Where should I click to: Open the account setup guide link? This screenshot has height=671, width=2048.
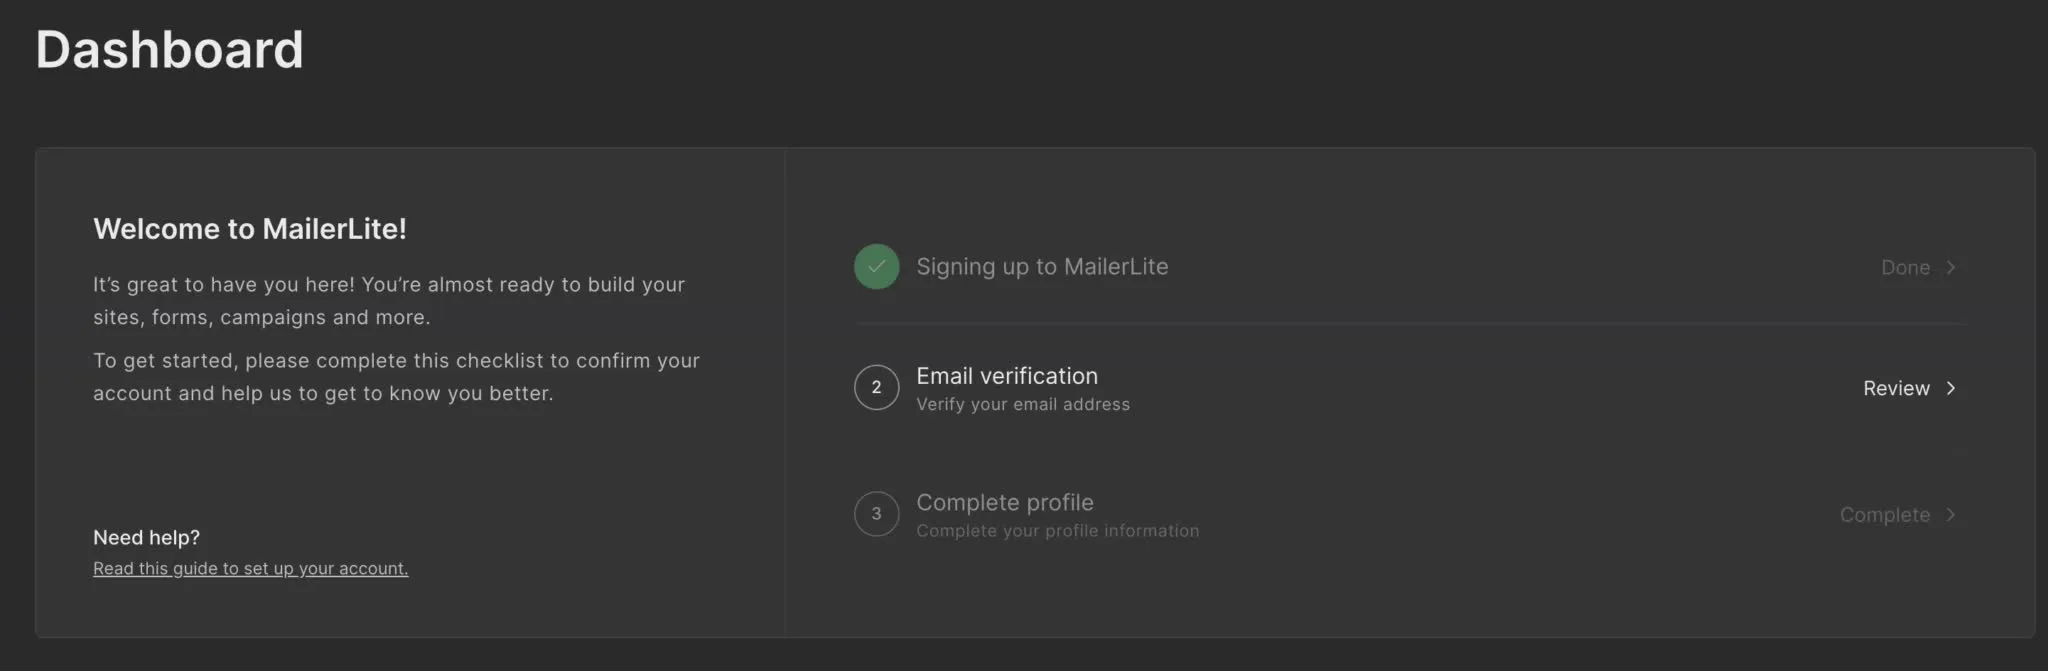(x=250, y=568)
